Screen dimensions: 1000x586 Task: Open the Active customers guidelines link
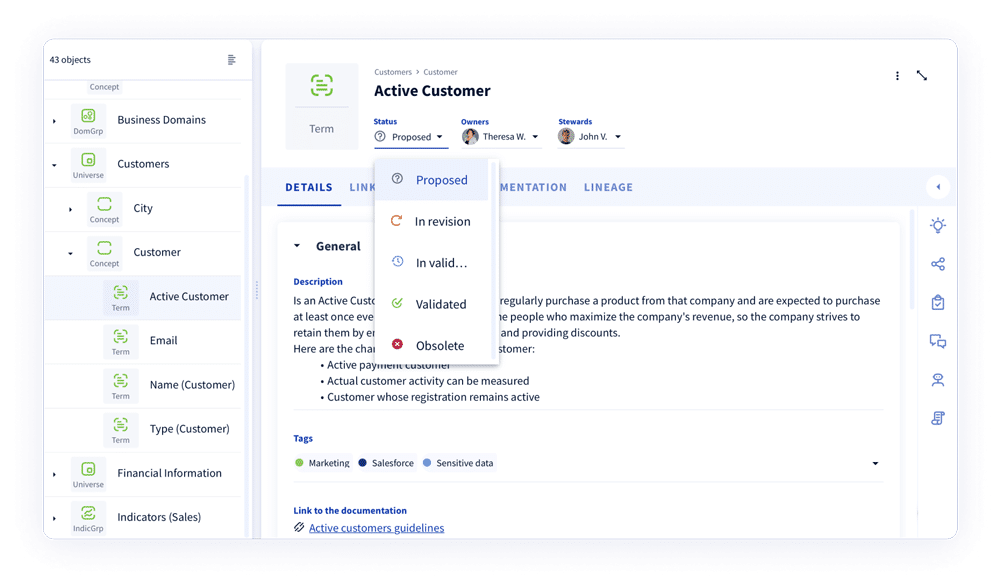click(376, 528)
